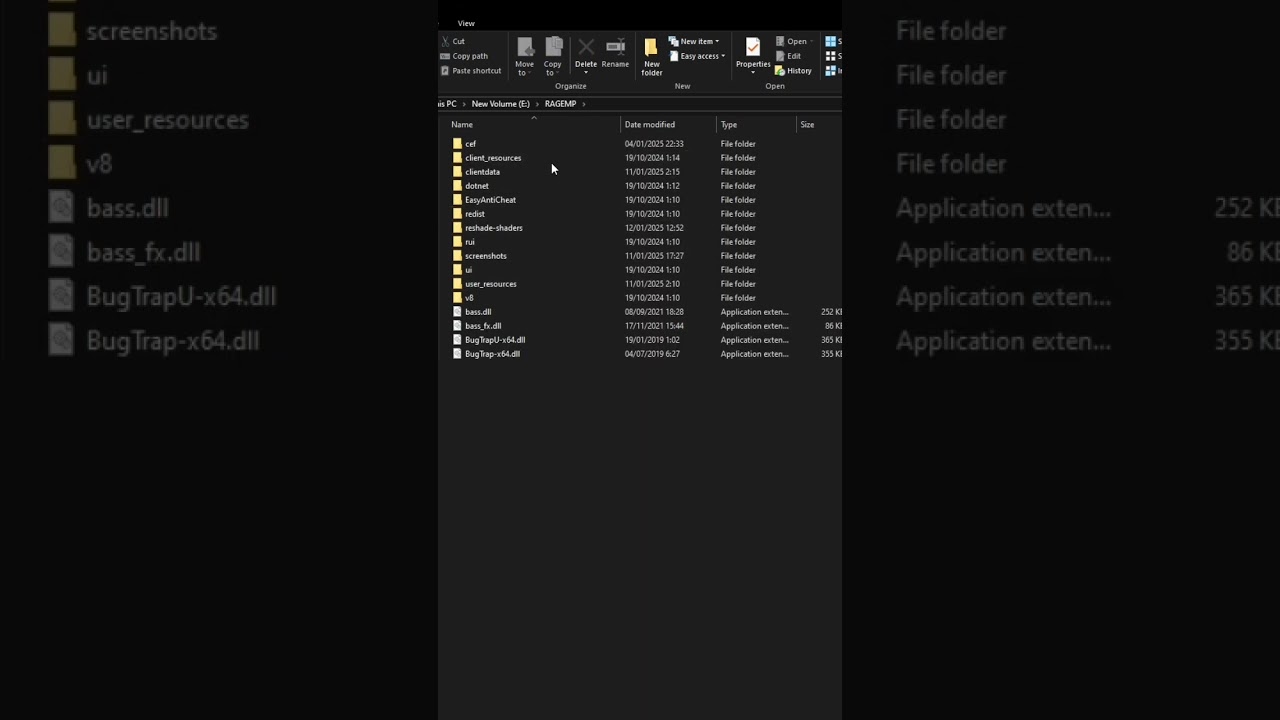This screenshot has width=1280, height=720.
Task: Create a New folder from the ribbon
Action: (652, 57)
